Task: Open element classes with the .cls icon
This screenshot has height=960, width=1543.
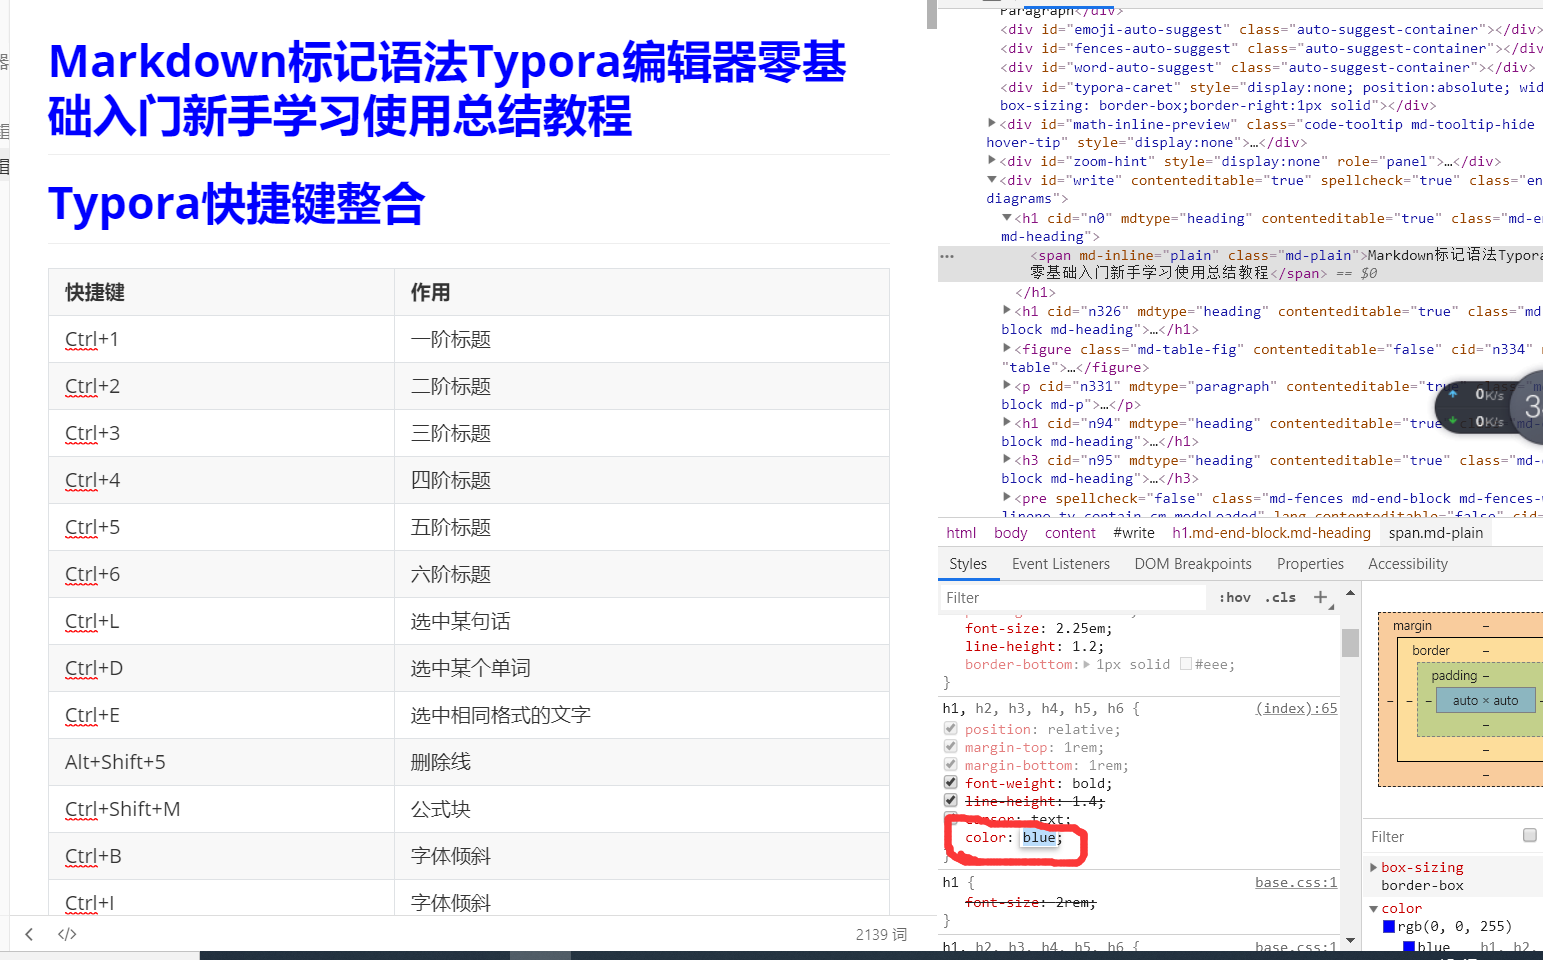Action: point(1280,597)
